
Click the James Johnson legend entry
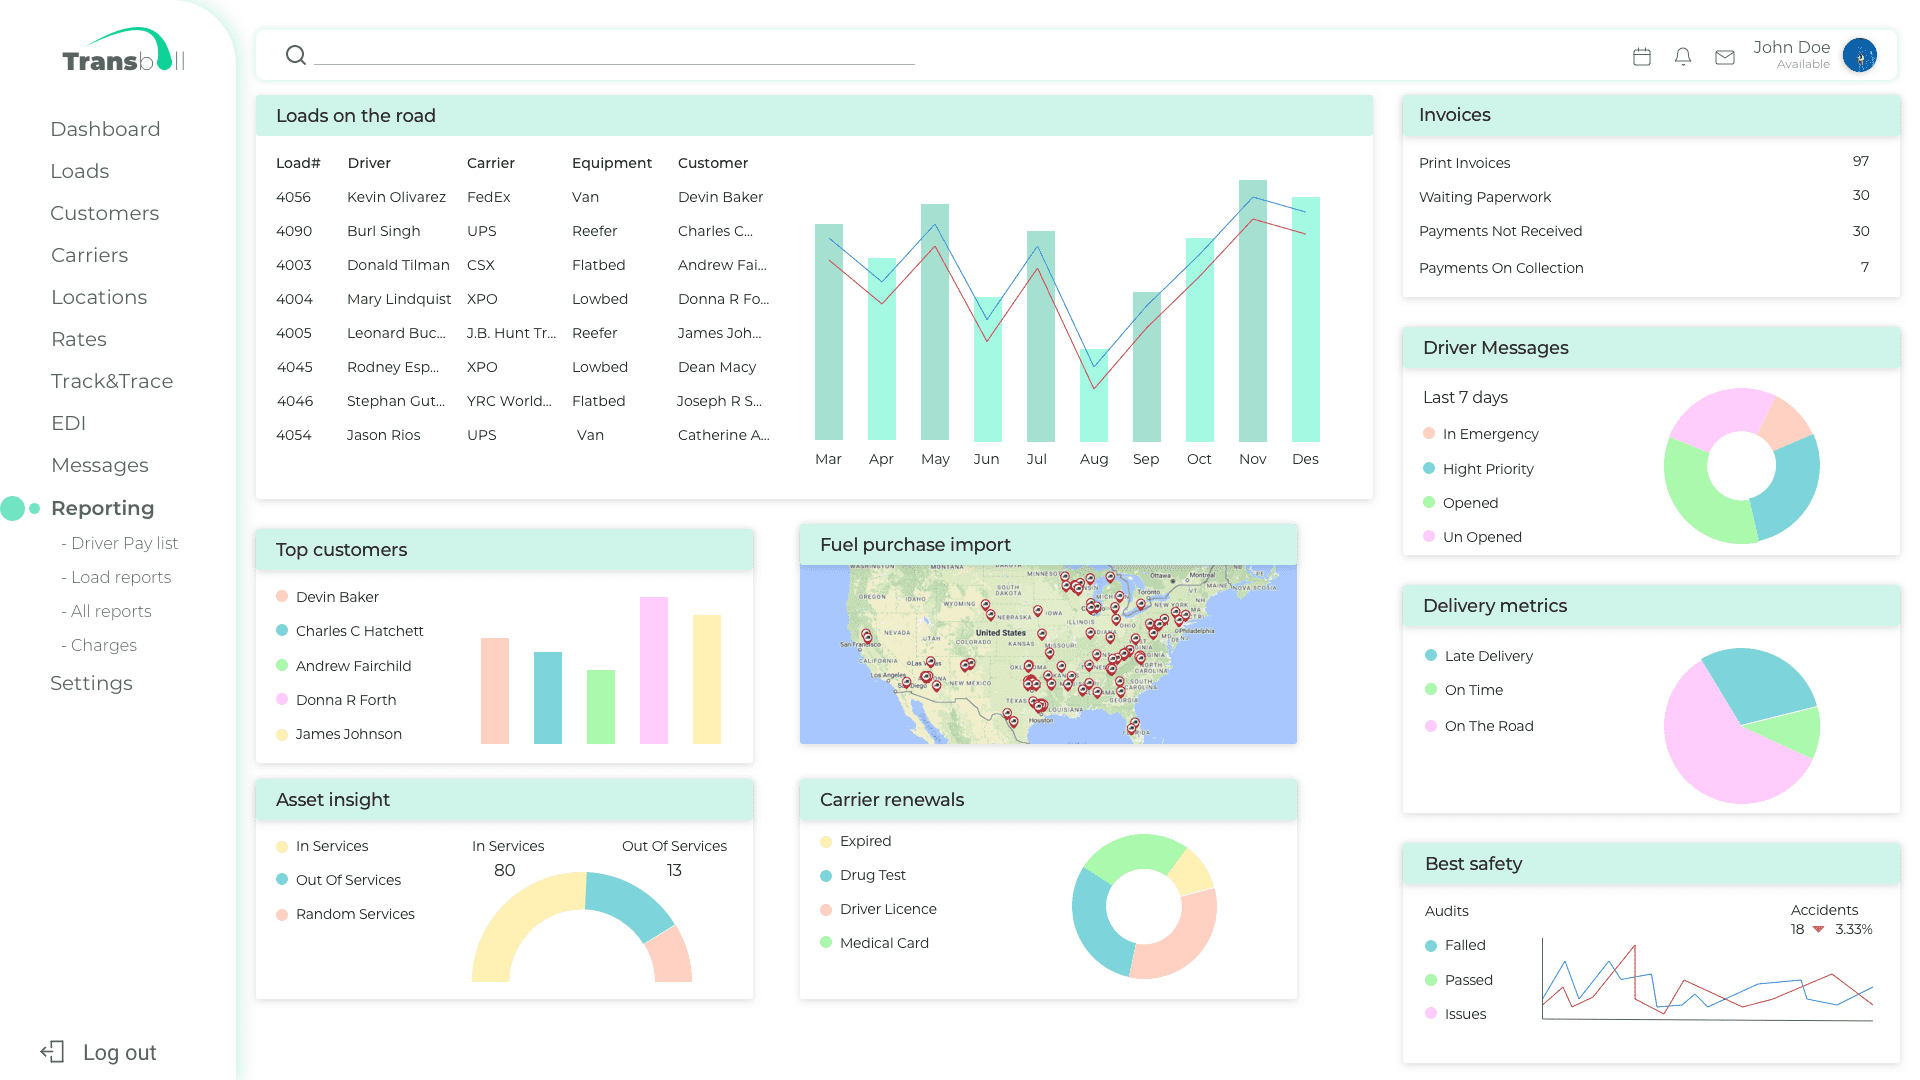(x=339, y=733)
